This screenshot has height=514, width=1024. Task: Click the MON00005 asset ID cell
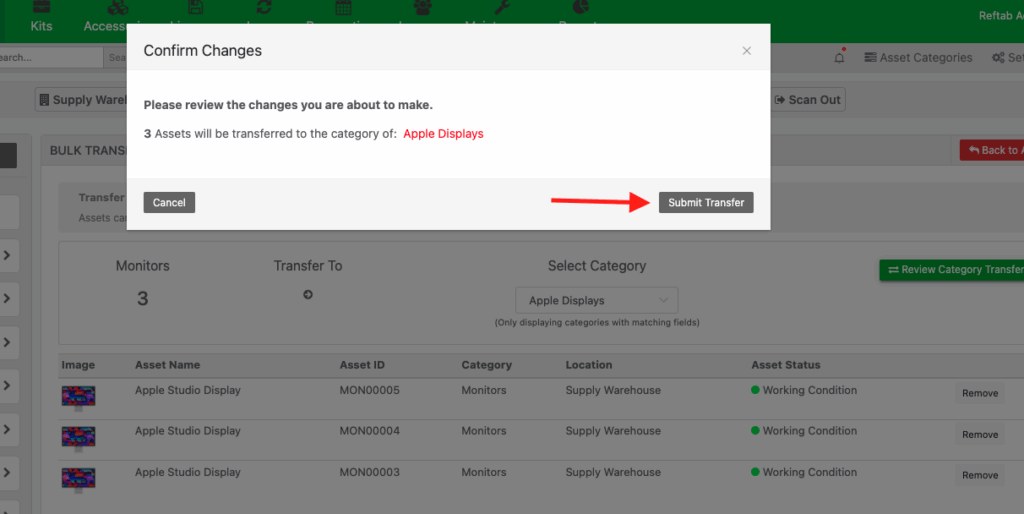370,390
